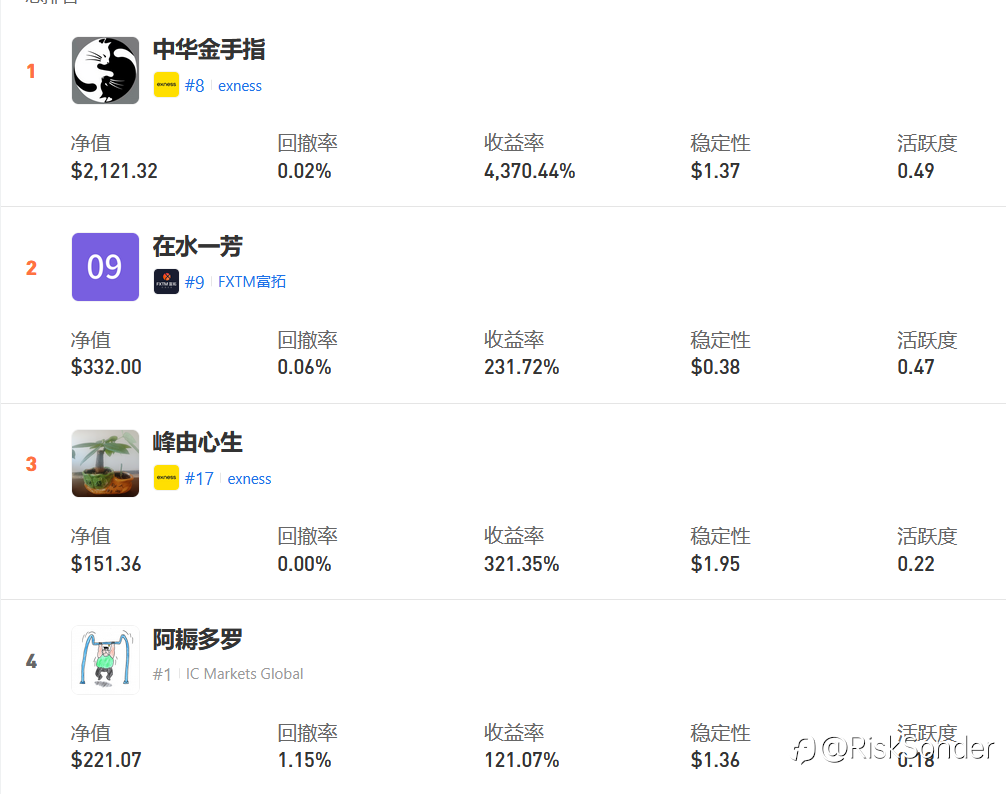Open the plant avatar of 峰由心生
The width and height of the screenshot is (1006, 794).
[x=105, y=463]
